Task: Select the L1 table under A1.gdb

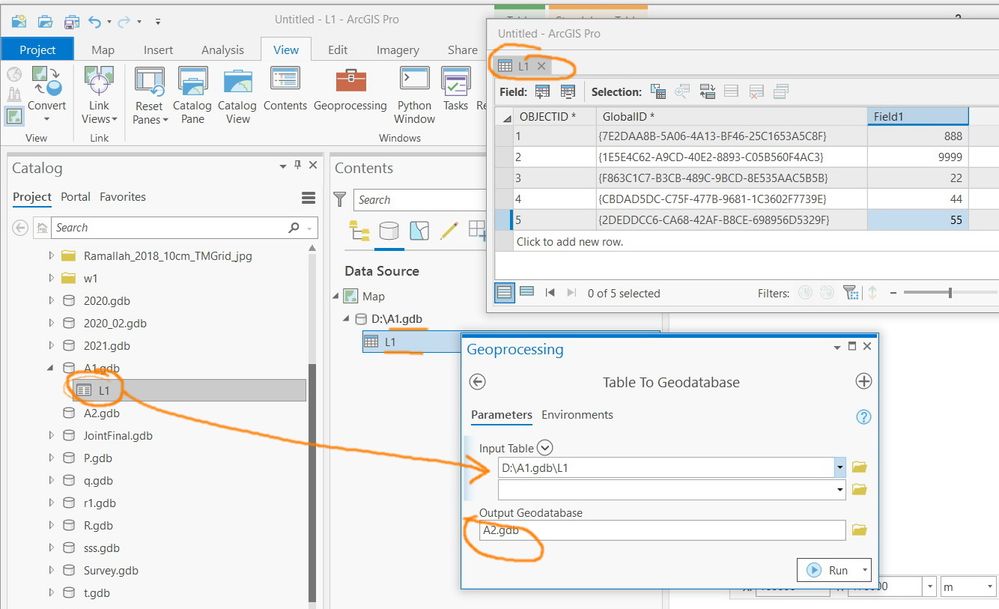Action: coord(189,390)
